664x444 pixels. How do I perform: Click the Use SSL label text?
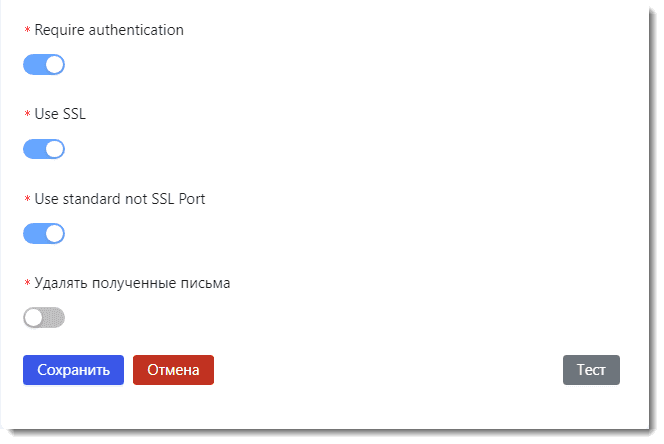pyautogui.click(x=60, y=114)
